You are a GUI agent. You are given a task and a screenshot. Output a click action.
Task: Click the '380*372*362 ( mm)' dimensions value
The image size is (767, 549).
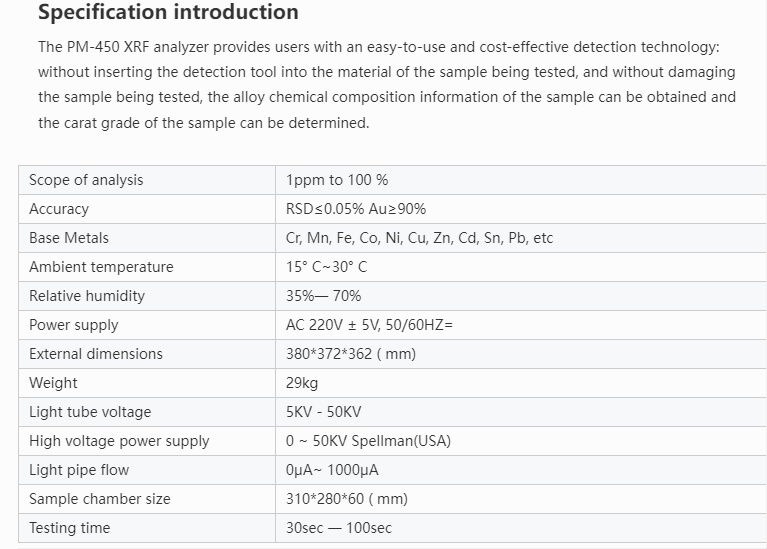tap(351, 354)
